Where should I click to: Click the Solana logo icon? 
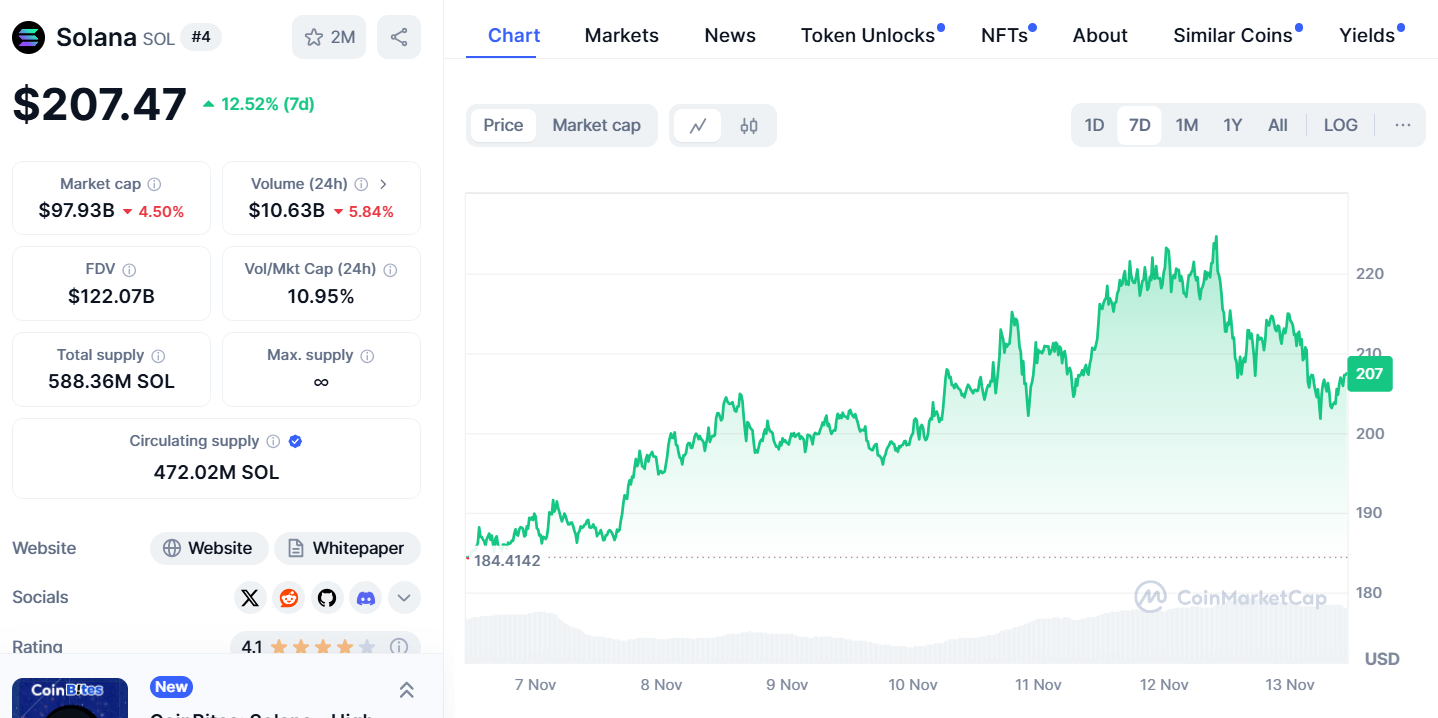(28, 37)
